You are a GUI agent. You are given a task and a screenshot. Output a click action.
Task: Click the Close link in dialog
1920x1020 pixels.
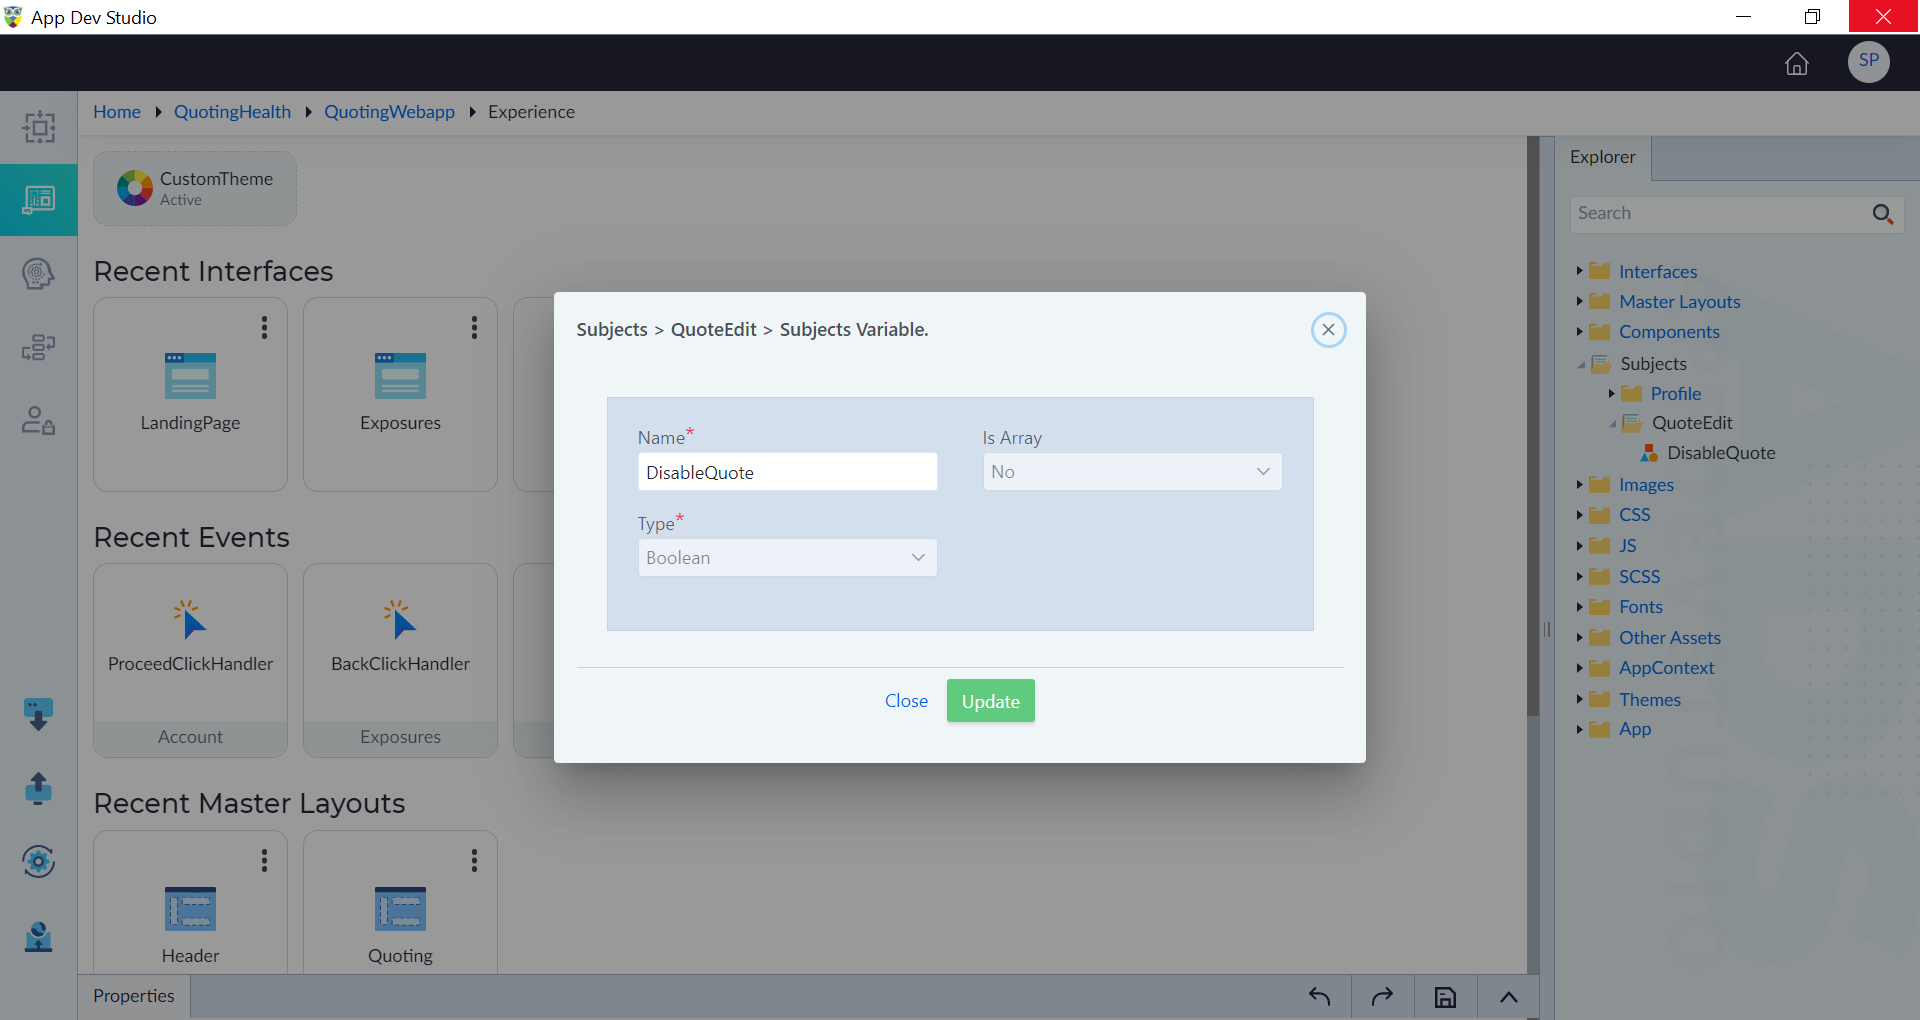[906, 701]
